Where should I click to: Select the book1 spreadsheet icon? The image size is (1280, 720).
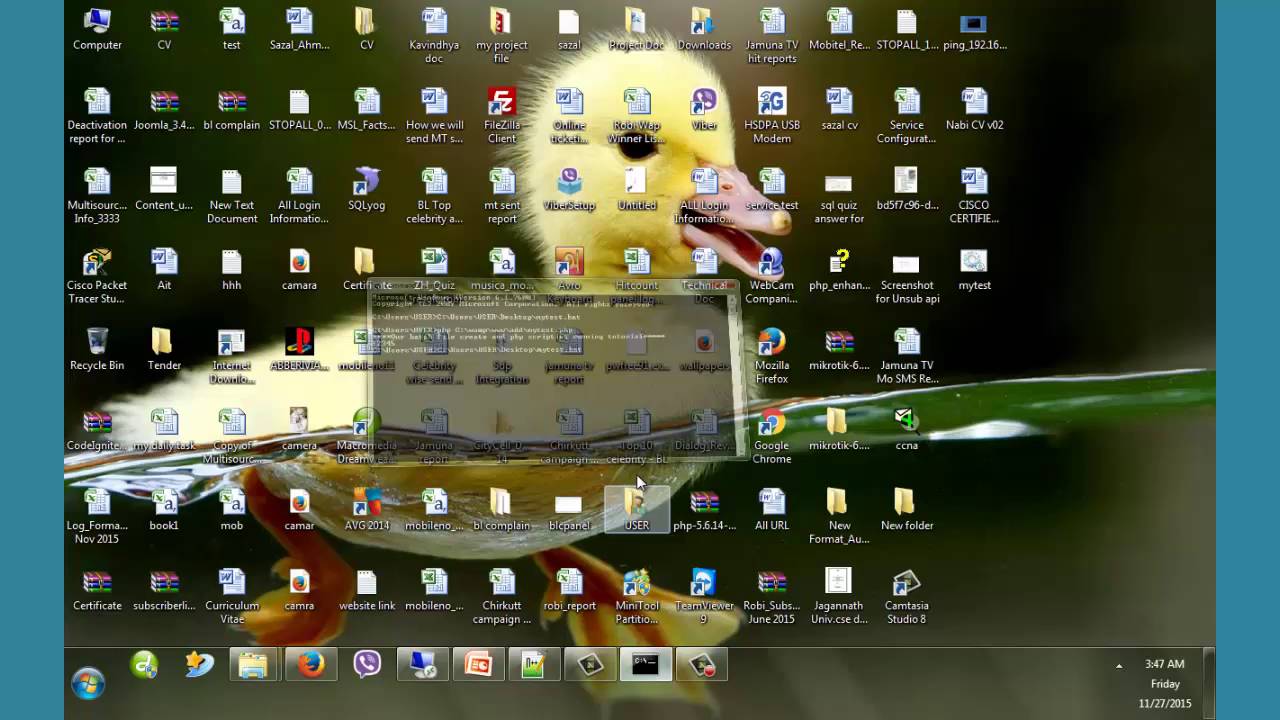point(164,509)
